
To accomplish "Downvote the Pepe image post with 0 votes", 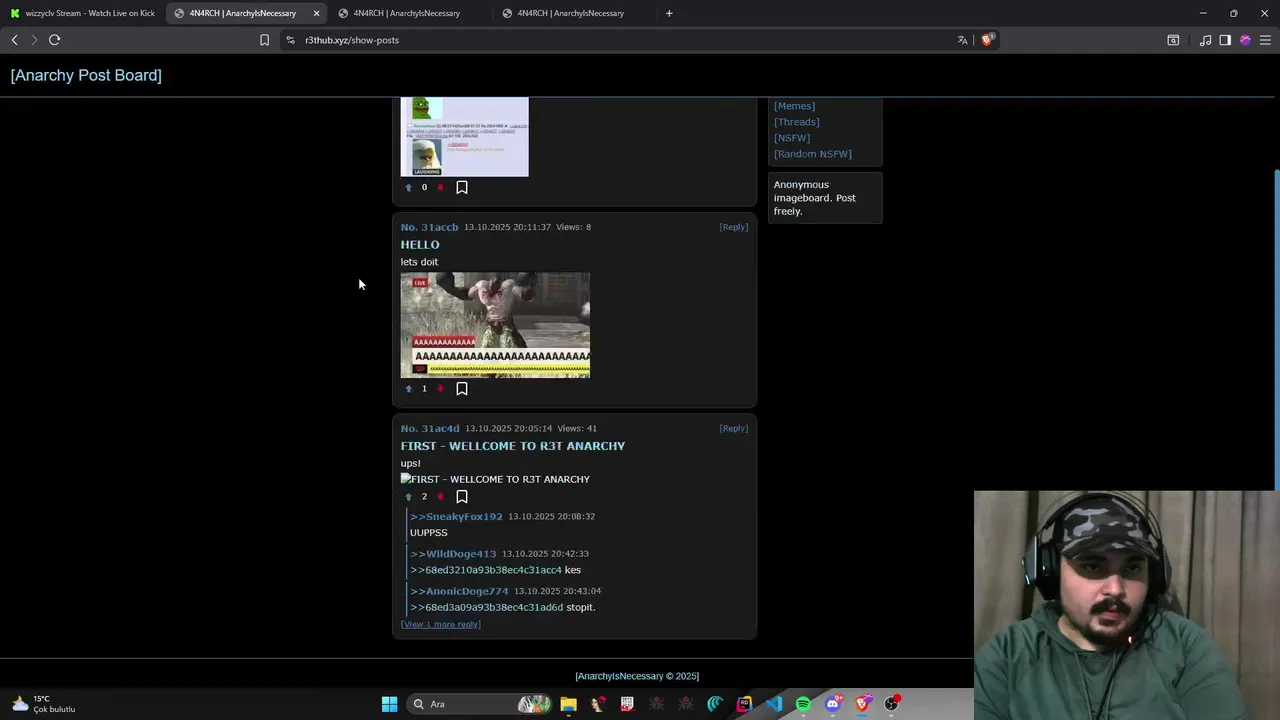I will tap(440, 187).
